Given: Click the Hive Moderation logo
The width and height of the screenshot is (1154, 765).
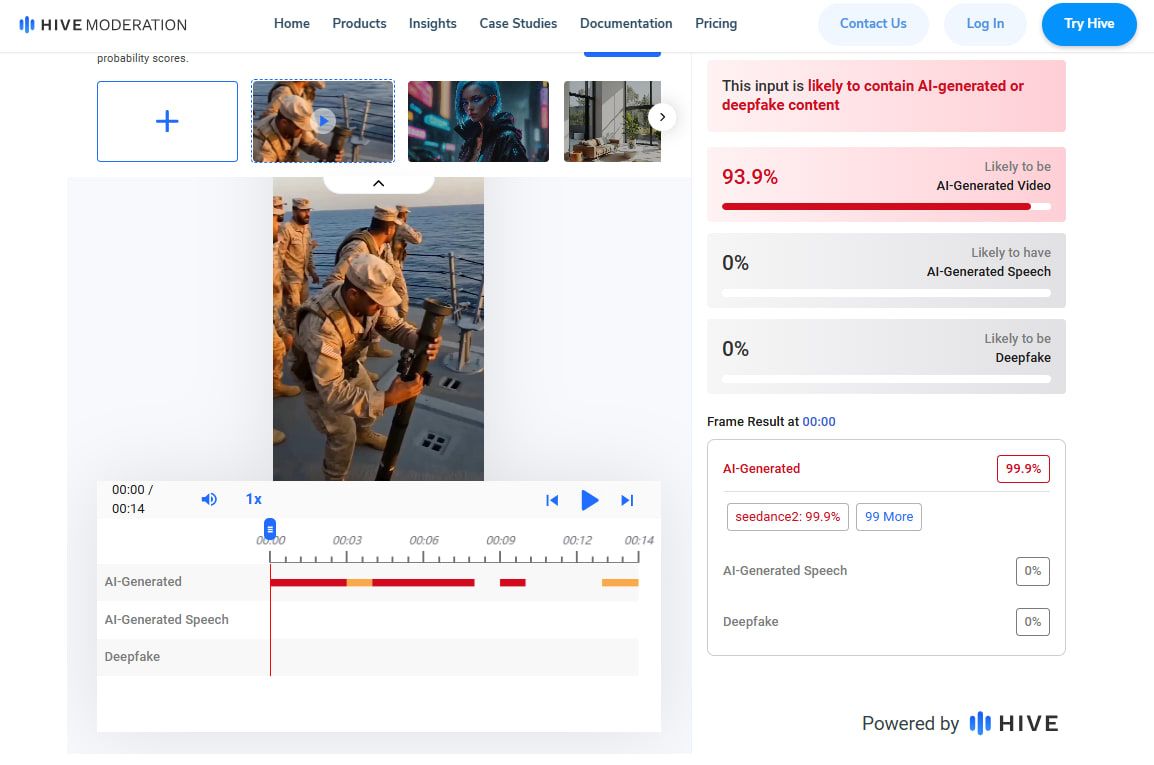Looking at the screenshot, I should pyautogui.click(x=103, y=24).
